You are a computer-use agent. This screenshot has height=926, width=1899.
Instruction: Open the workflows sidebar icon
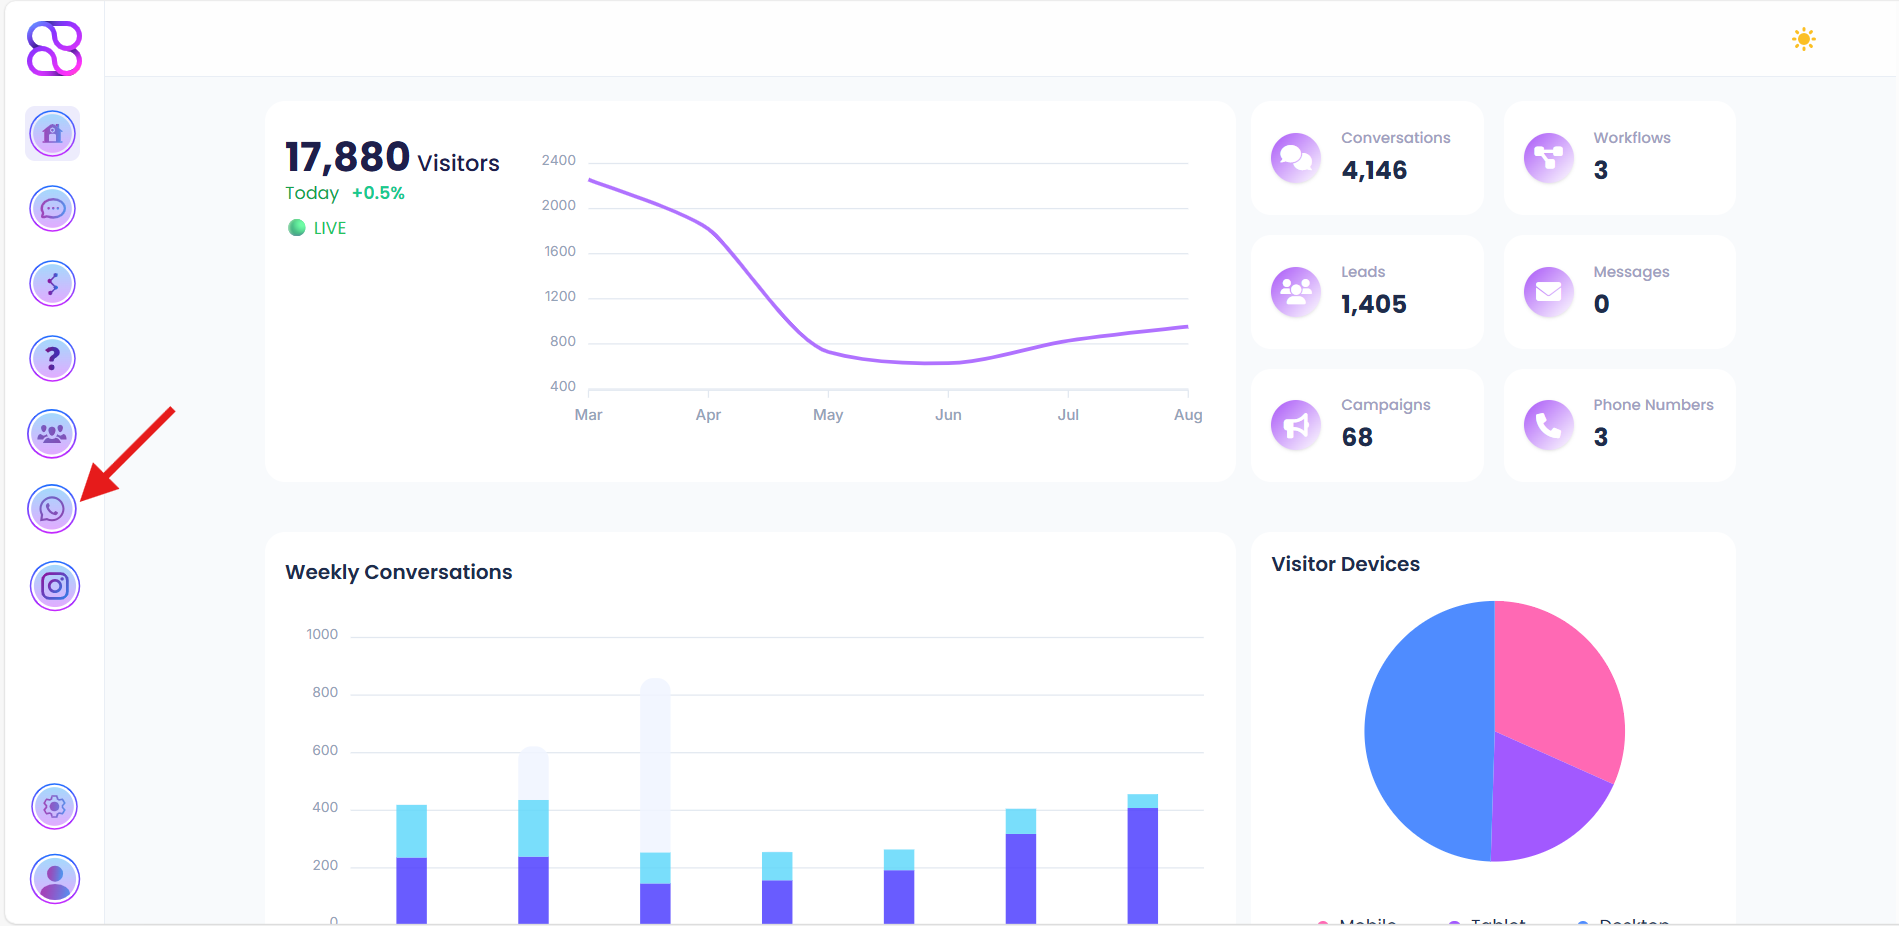point(53,284)
